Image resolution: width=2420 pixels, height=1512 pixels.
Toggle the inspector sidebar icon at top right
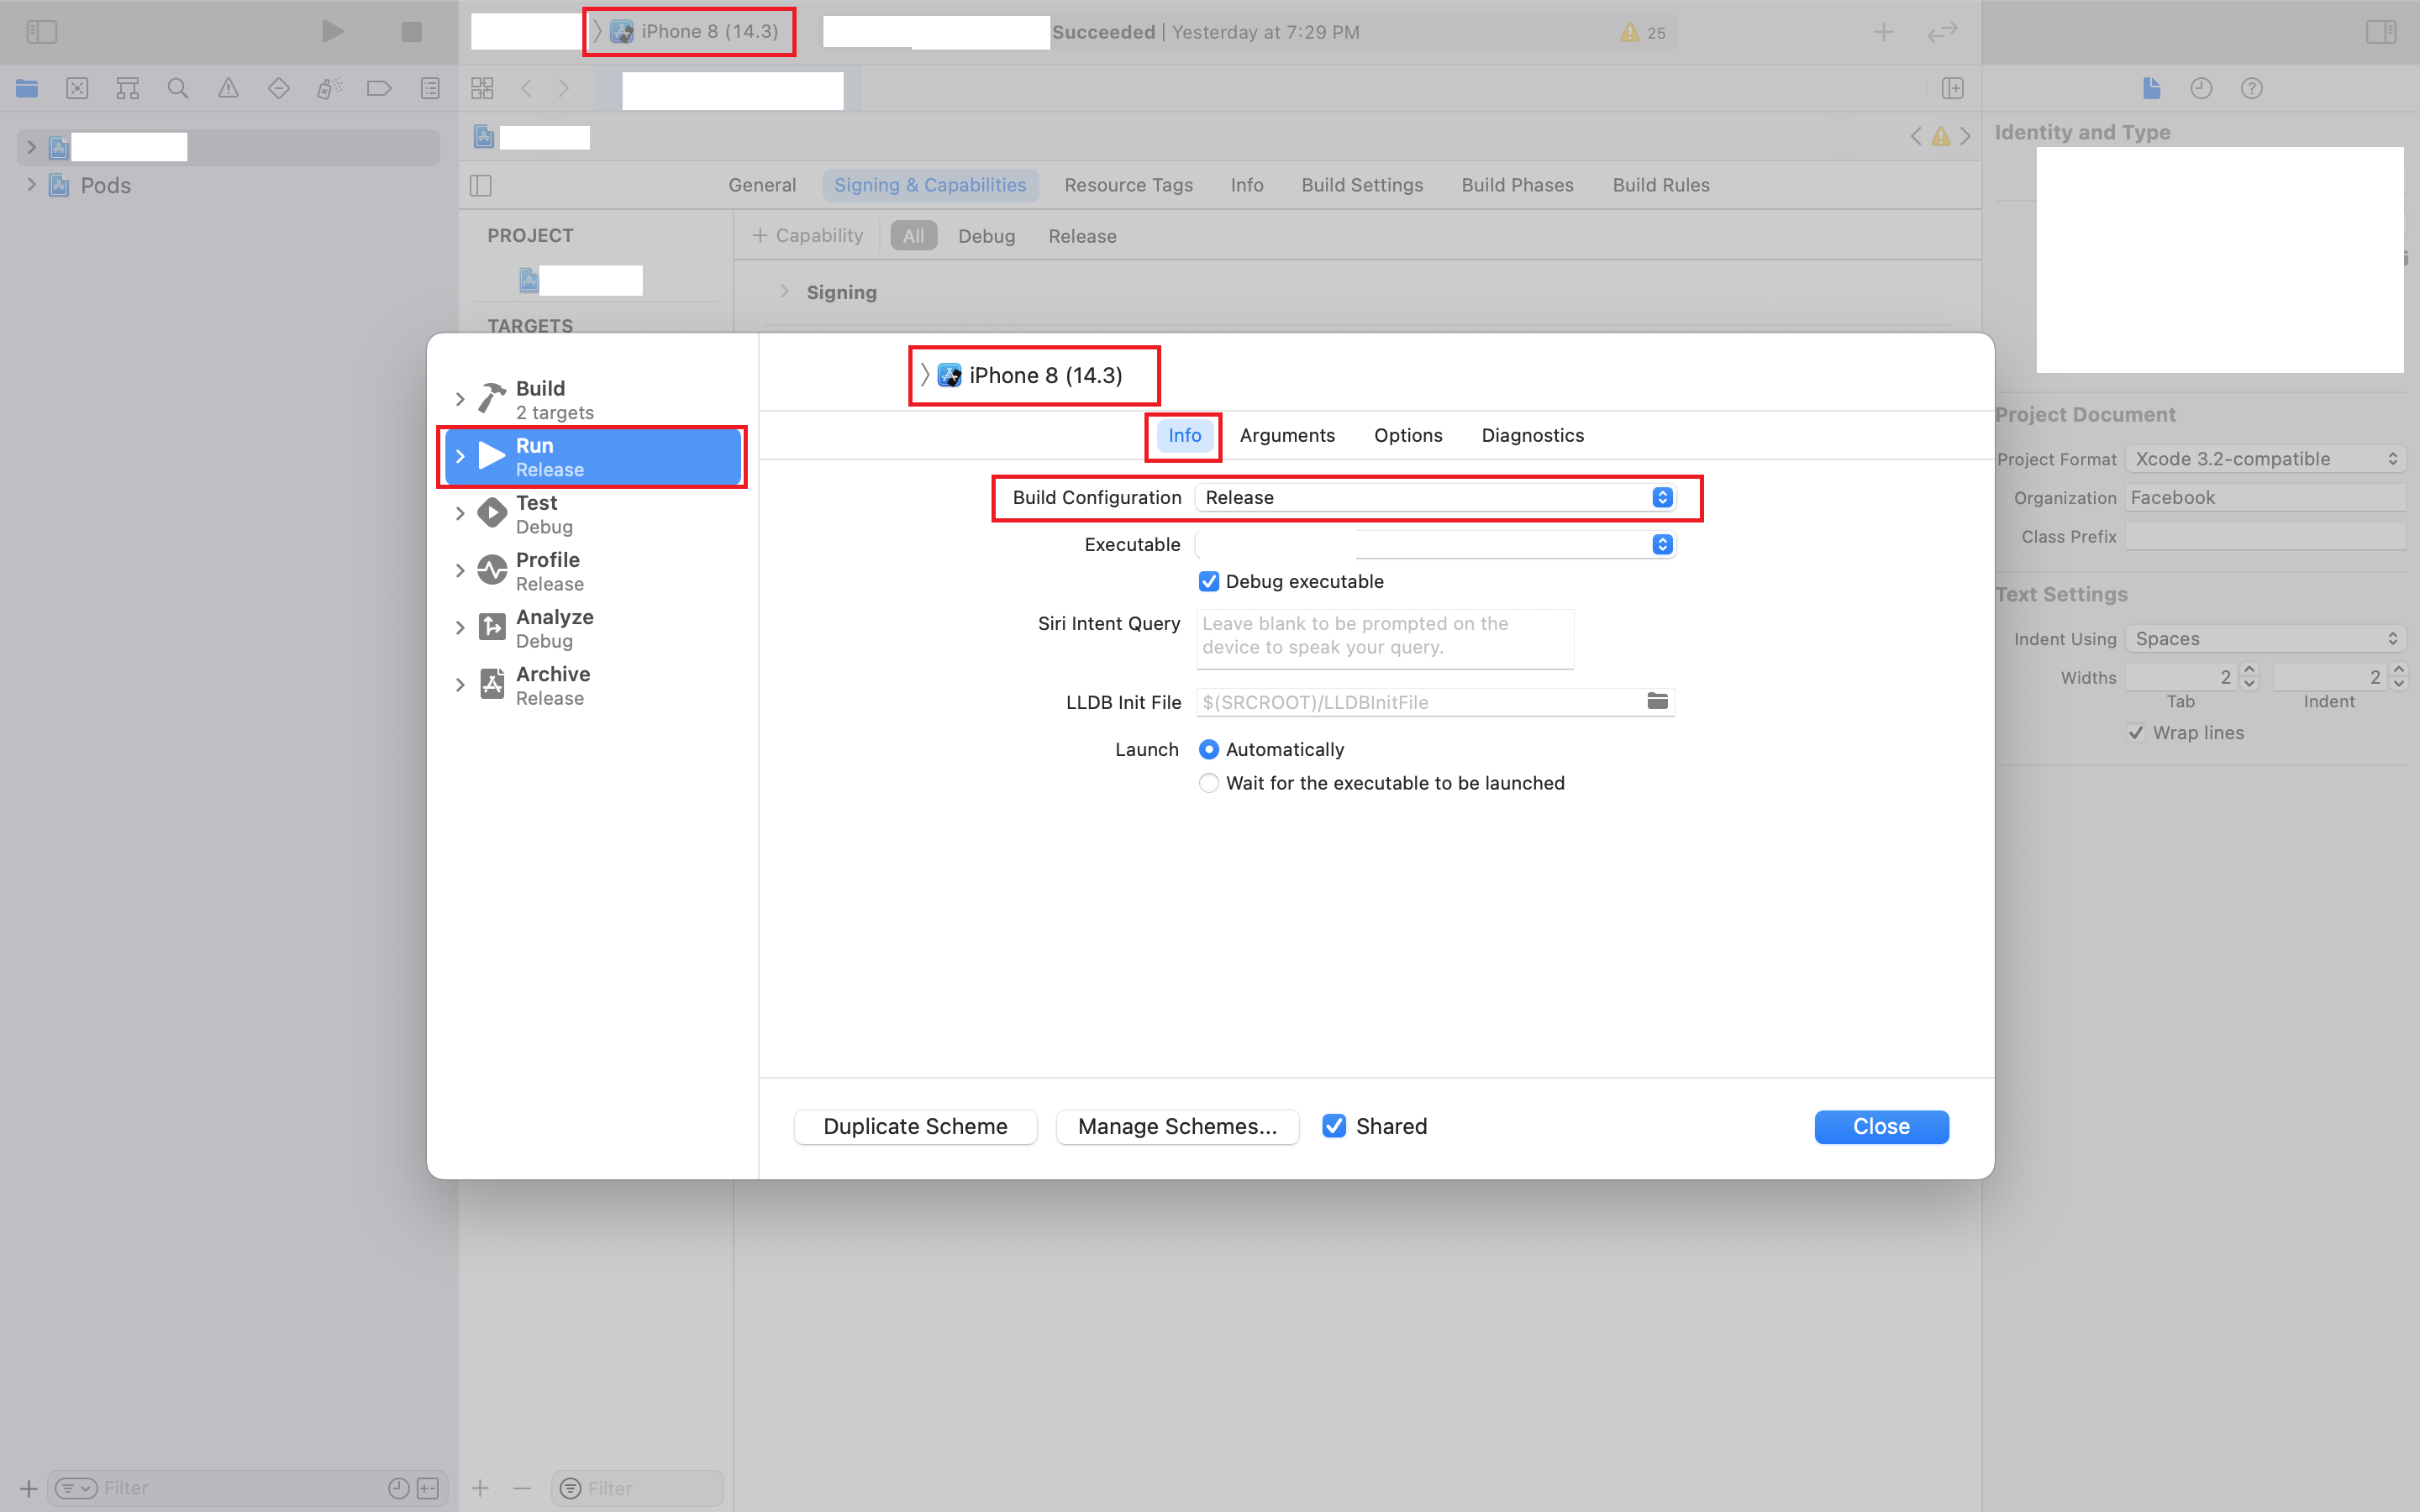click(2380, 32)
